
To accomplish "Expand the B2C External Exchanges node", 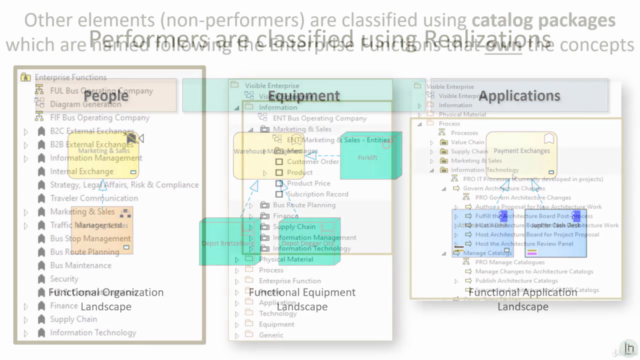I will click(26, 131).
